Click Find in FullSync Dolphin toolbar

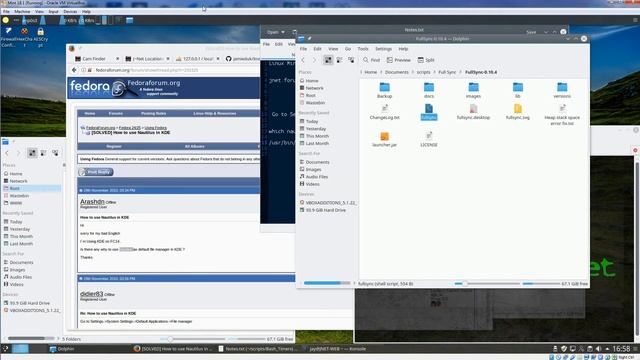coord(371,60)
